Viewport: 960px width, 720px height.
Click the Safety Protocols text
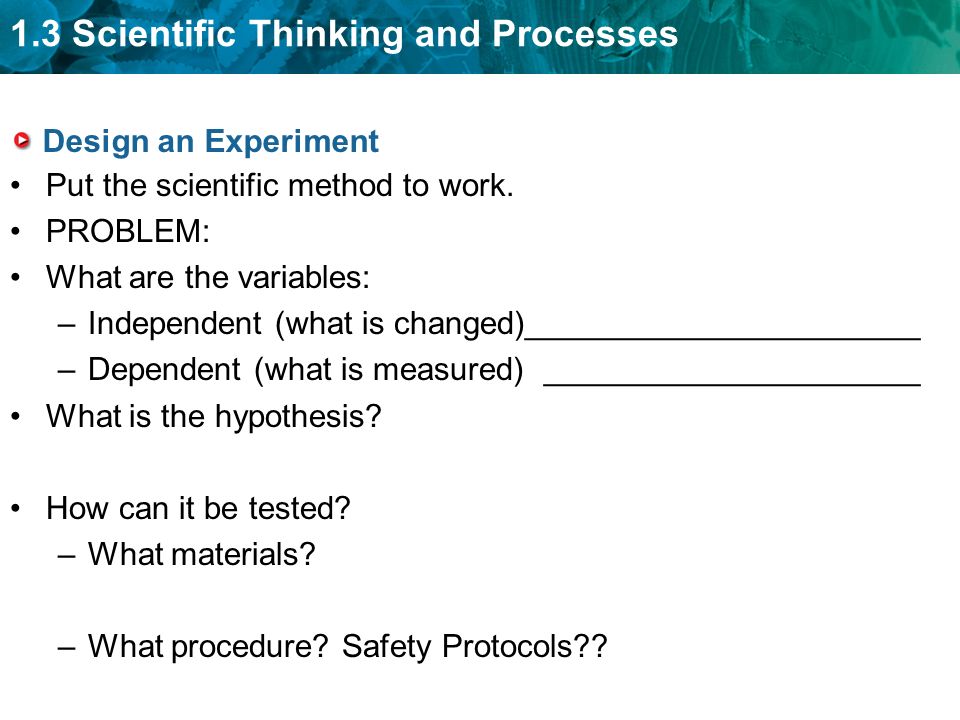(x=474, y=647)
